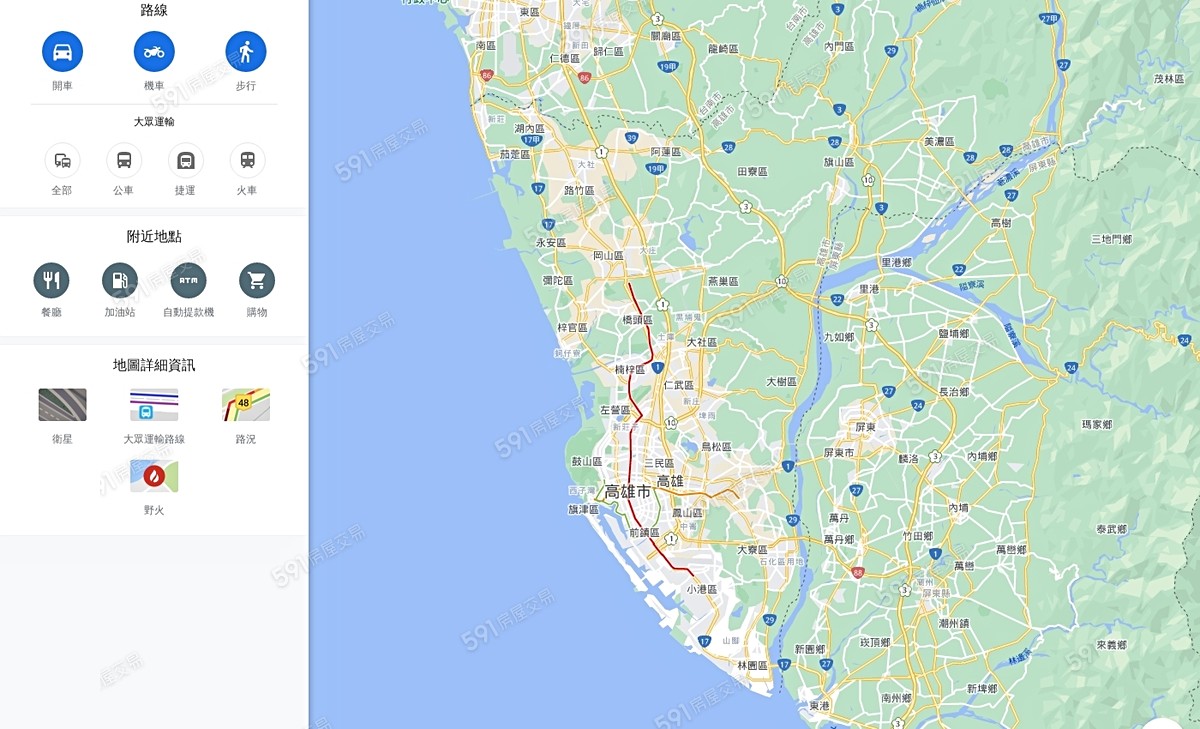
Task: Select the 開車 driving route icon
Action: [x=62, y=51]
